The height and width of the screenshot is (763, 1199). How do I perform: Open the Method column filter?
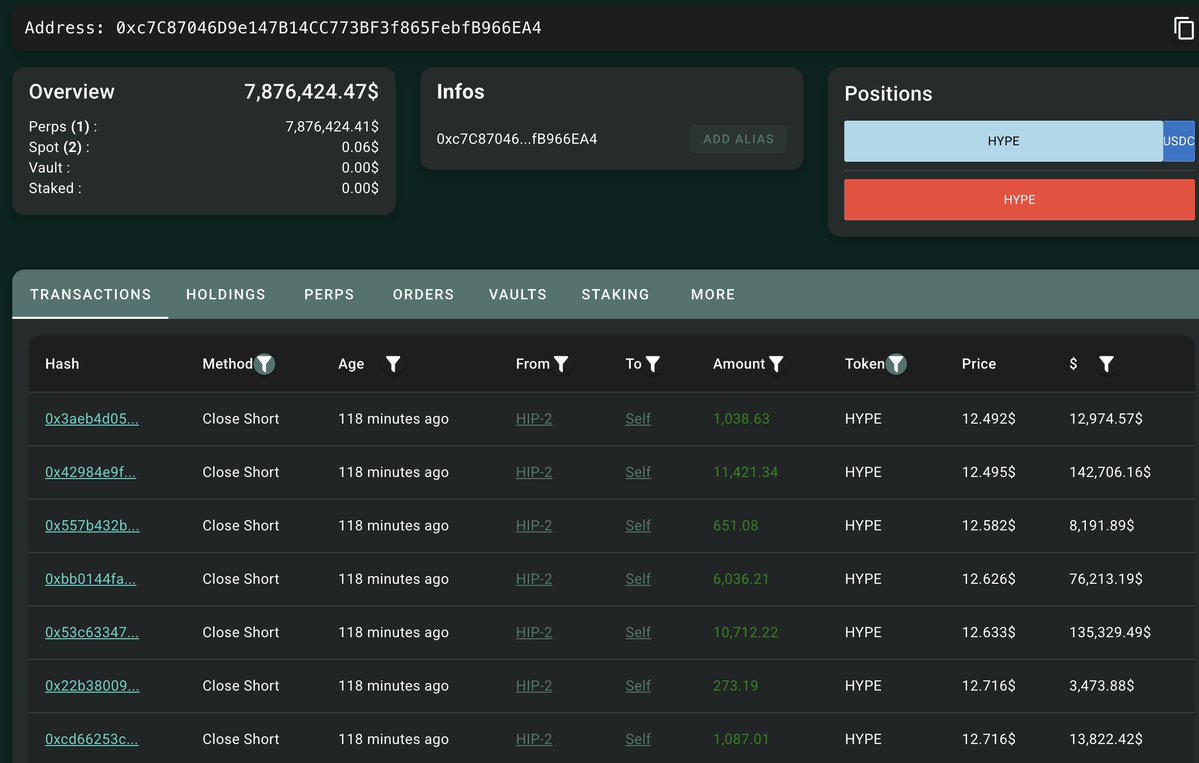click(x=265, y=364)
